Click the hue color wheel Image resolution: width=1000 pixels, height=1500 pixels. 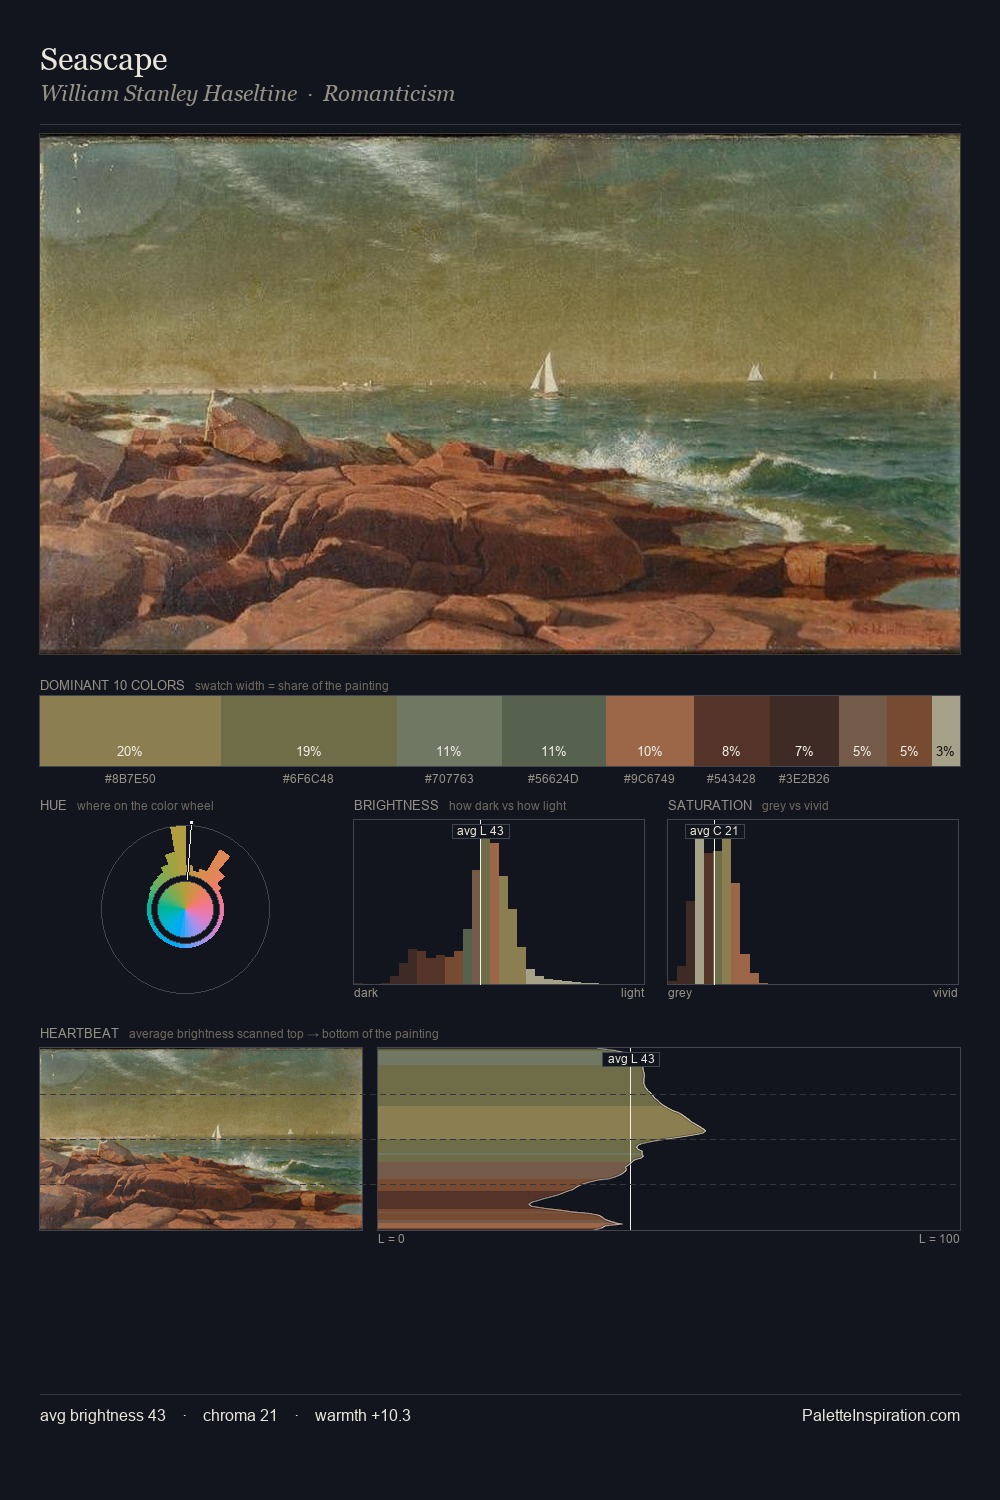point(185,909)
